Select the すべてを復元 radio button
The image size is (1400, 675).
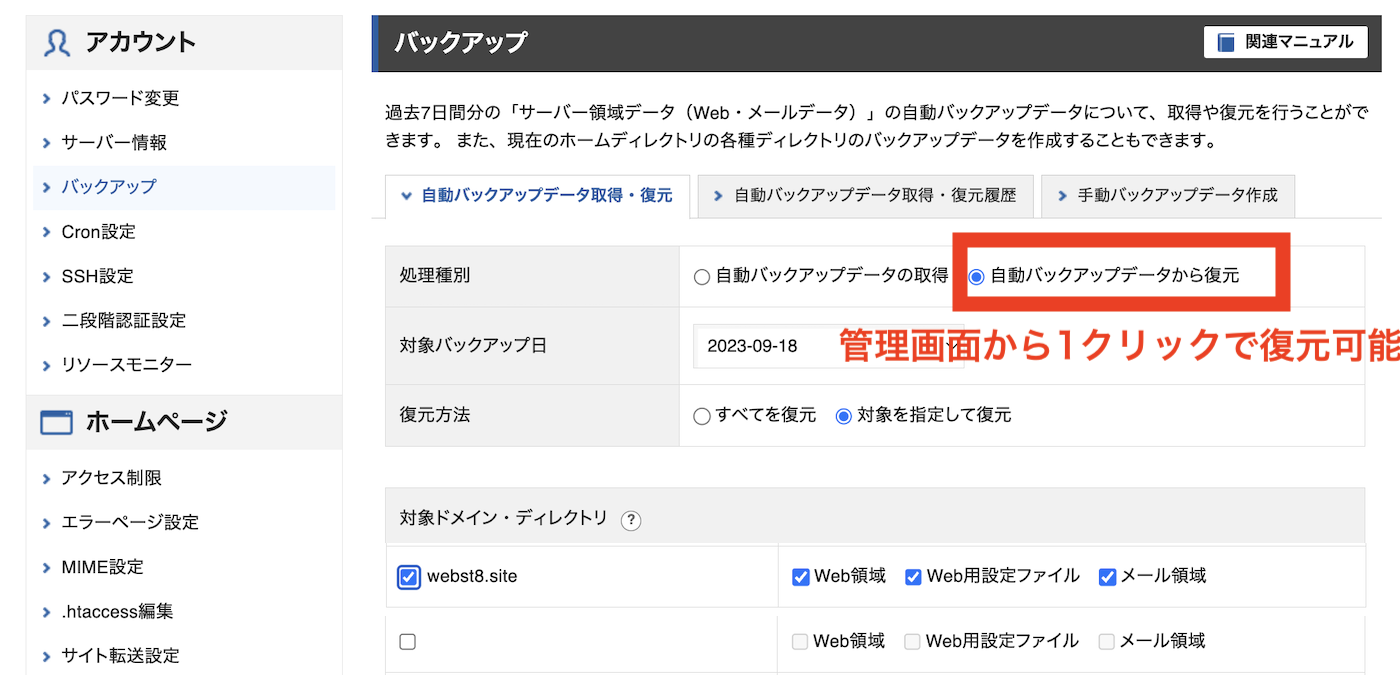coord(701,414)
